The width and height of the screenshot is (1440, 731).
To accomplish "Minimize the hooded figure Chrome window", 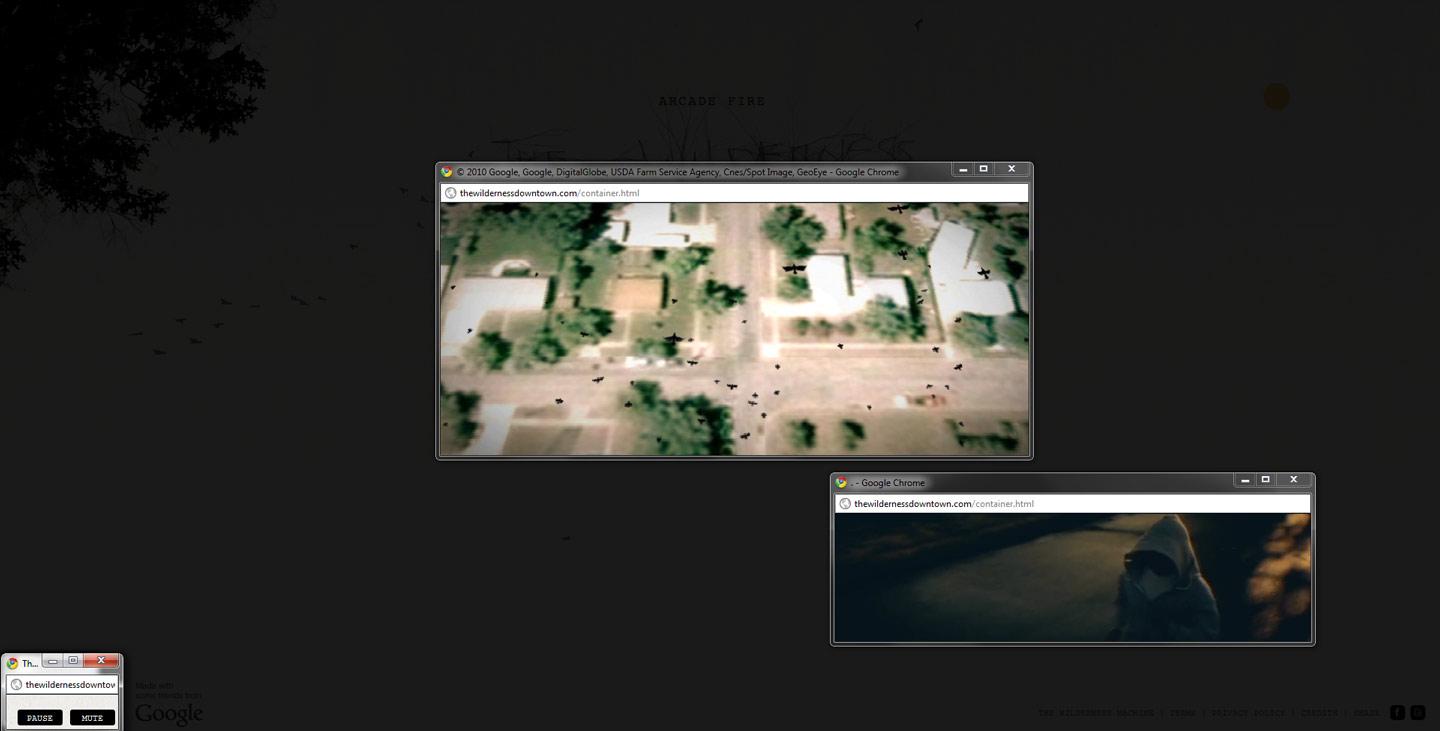I will coord(1245,481).
